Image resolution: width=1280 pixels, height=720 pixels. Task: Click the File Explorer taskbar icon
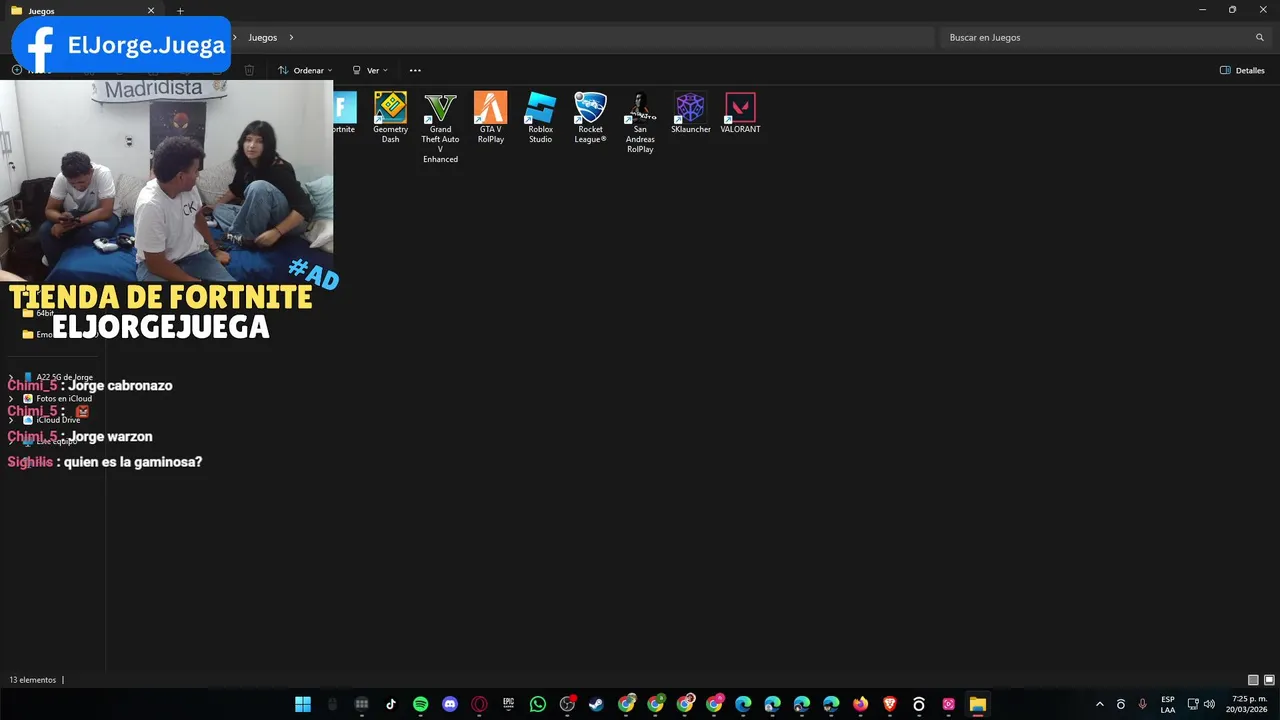pos(978,704)
